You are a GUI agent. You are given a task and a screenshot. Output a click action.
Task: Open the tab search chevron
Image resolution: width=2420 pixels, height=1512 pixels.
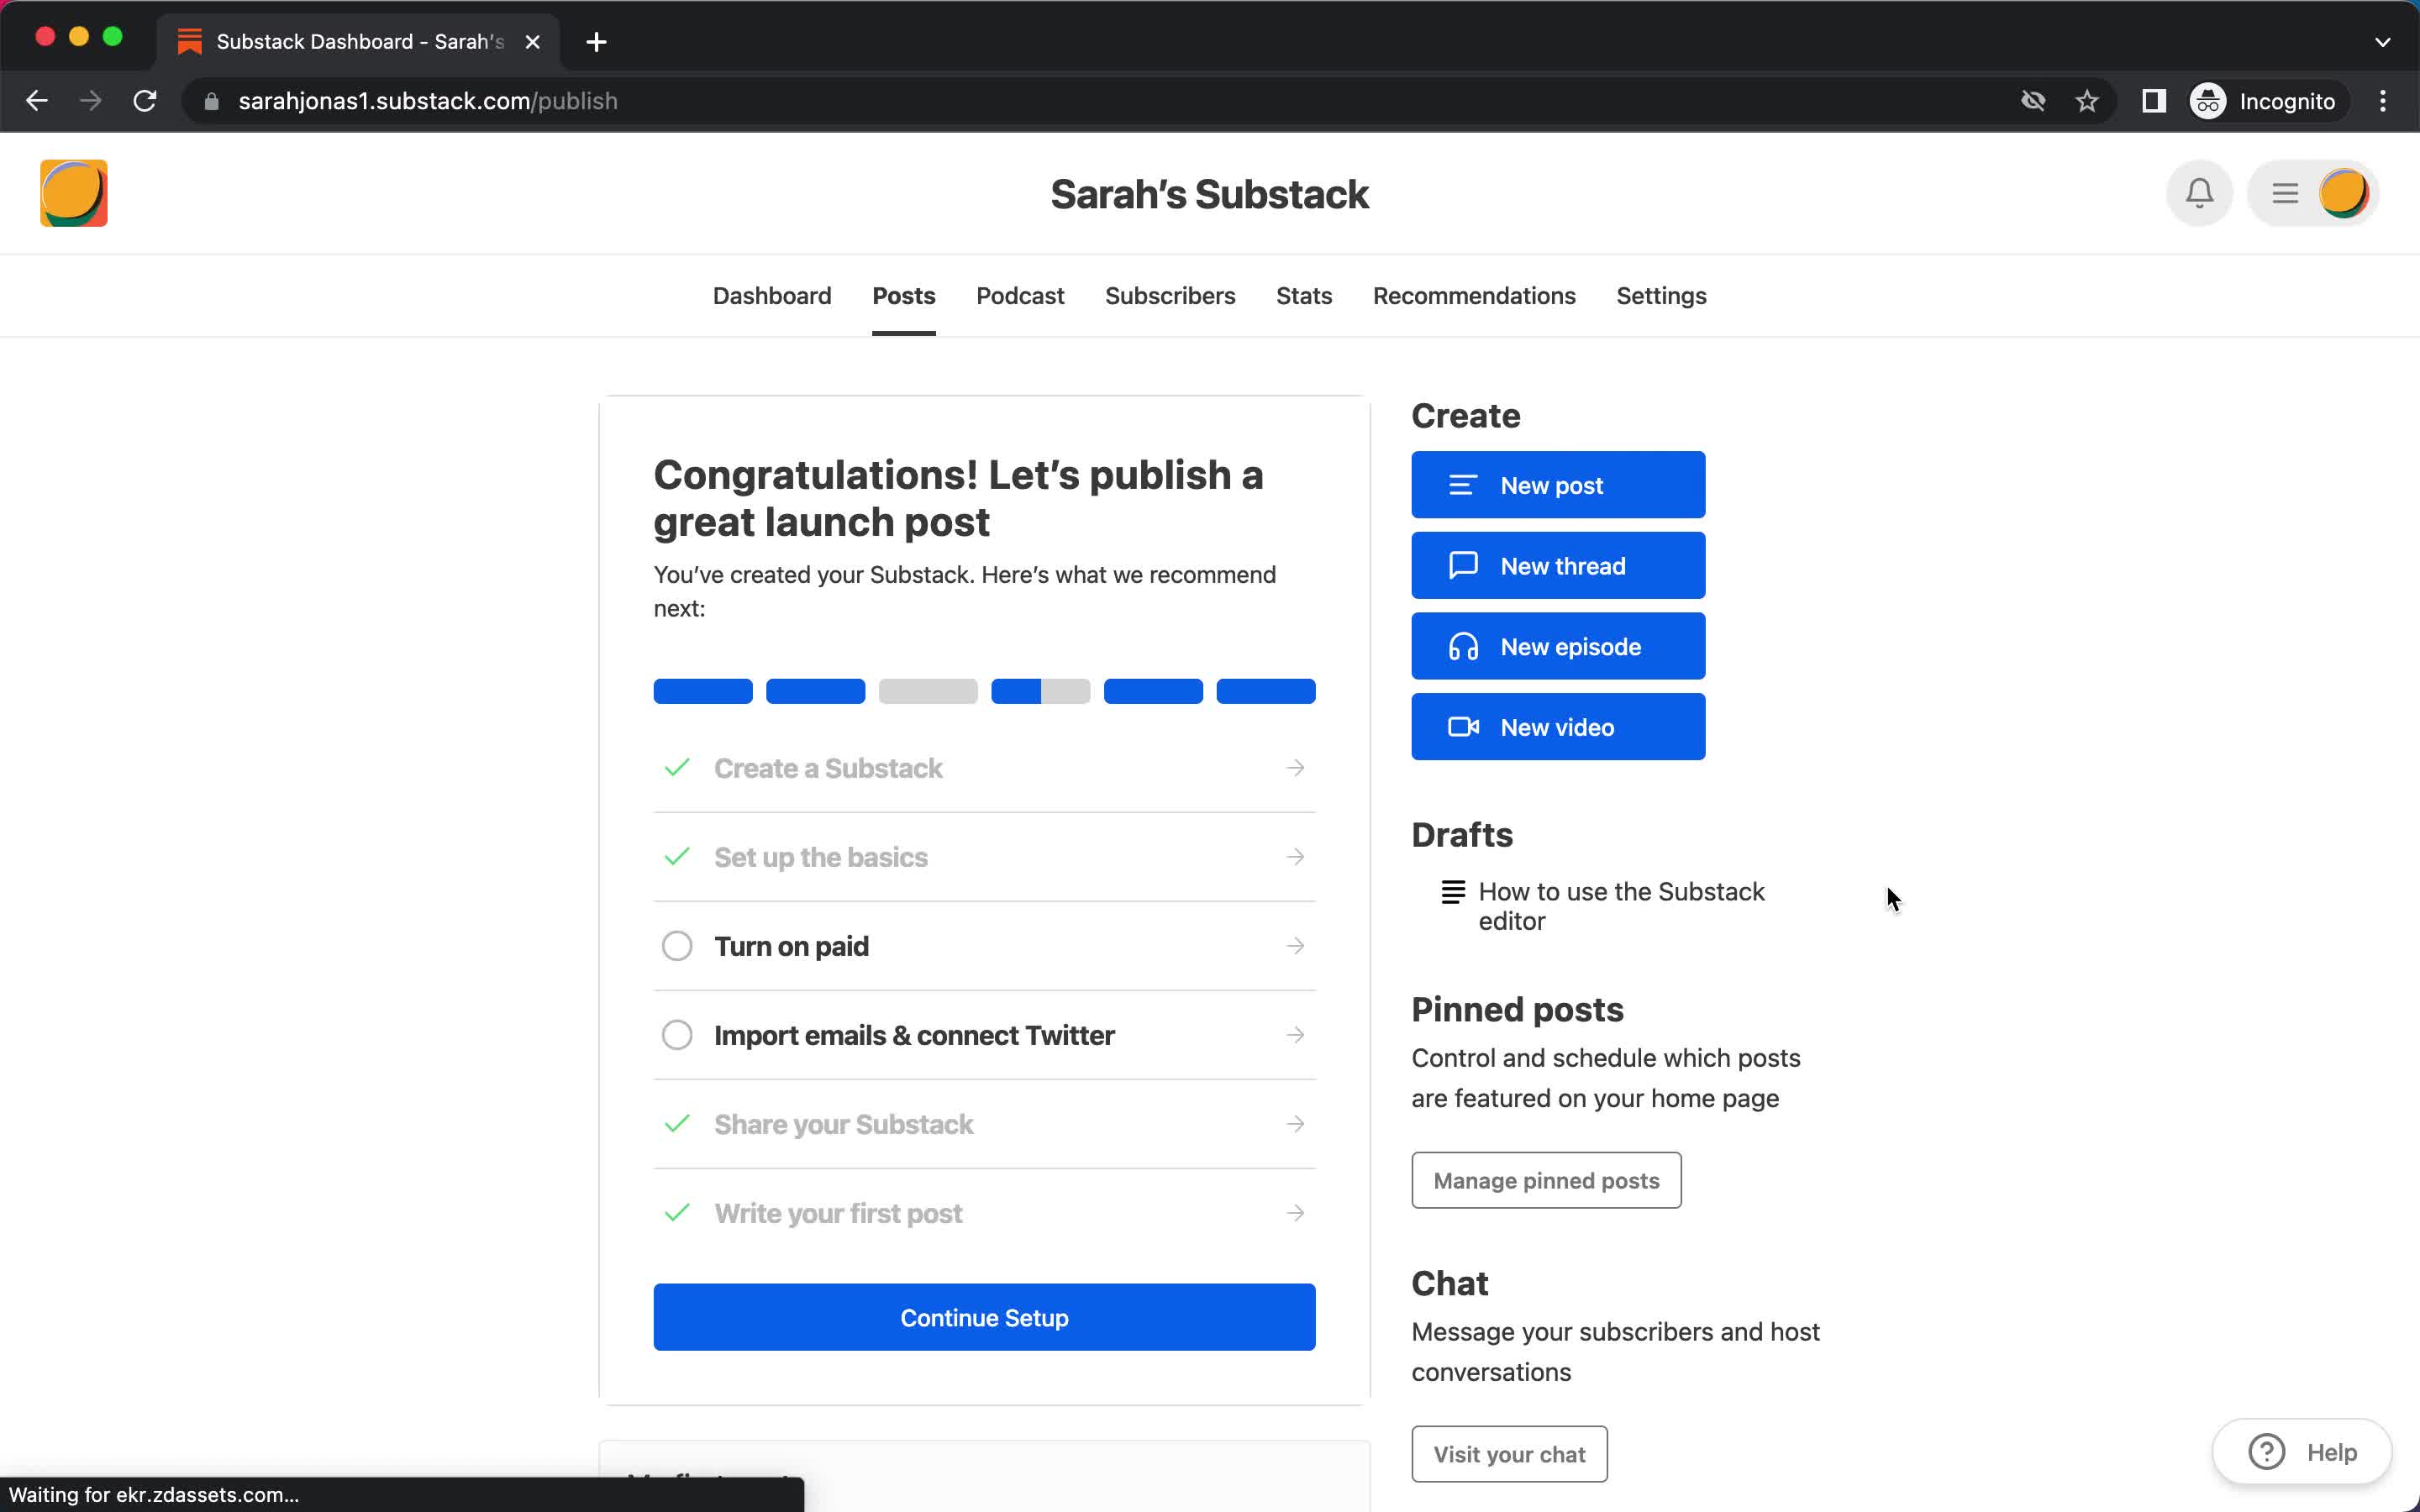(2382, 42)
